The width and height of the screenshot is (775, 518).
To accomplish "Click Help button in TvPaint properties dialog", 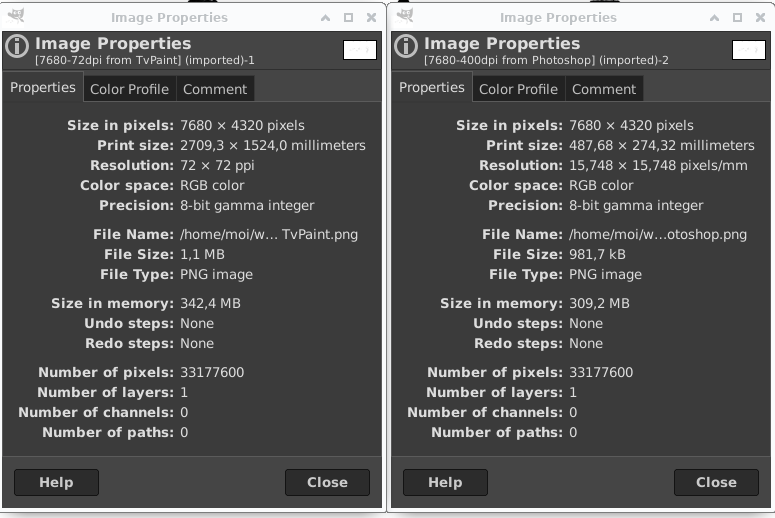I will coord(56,482).
